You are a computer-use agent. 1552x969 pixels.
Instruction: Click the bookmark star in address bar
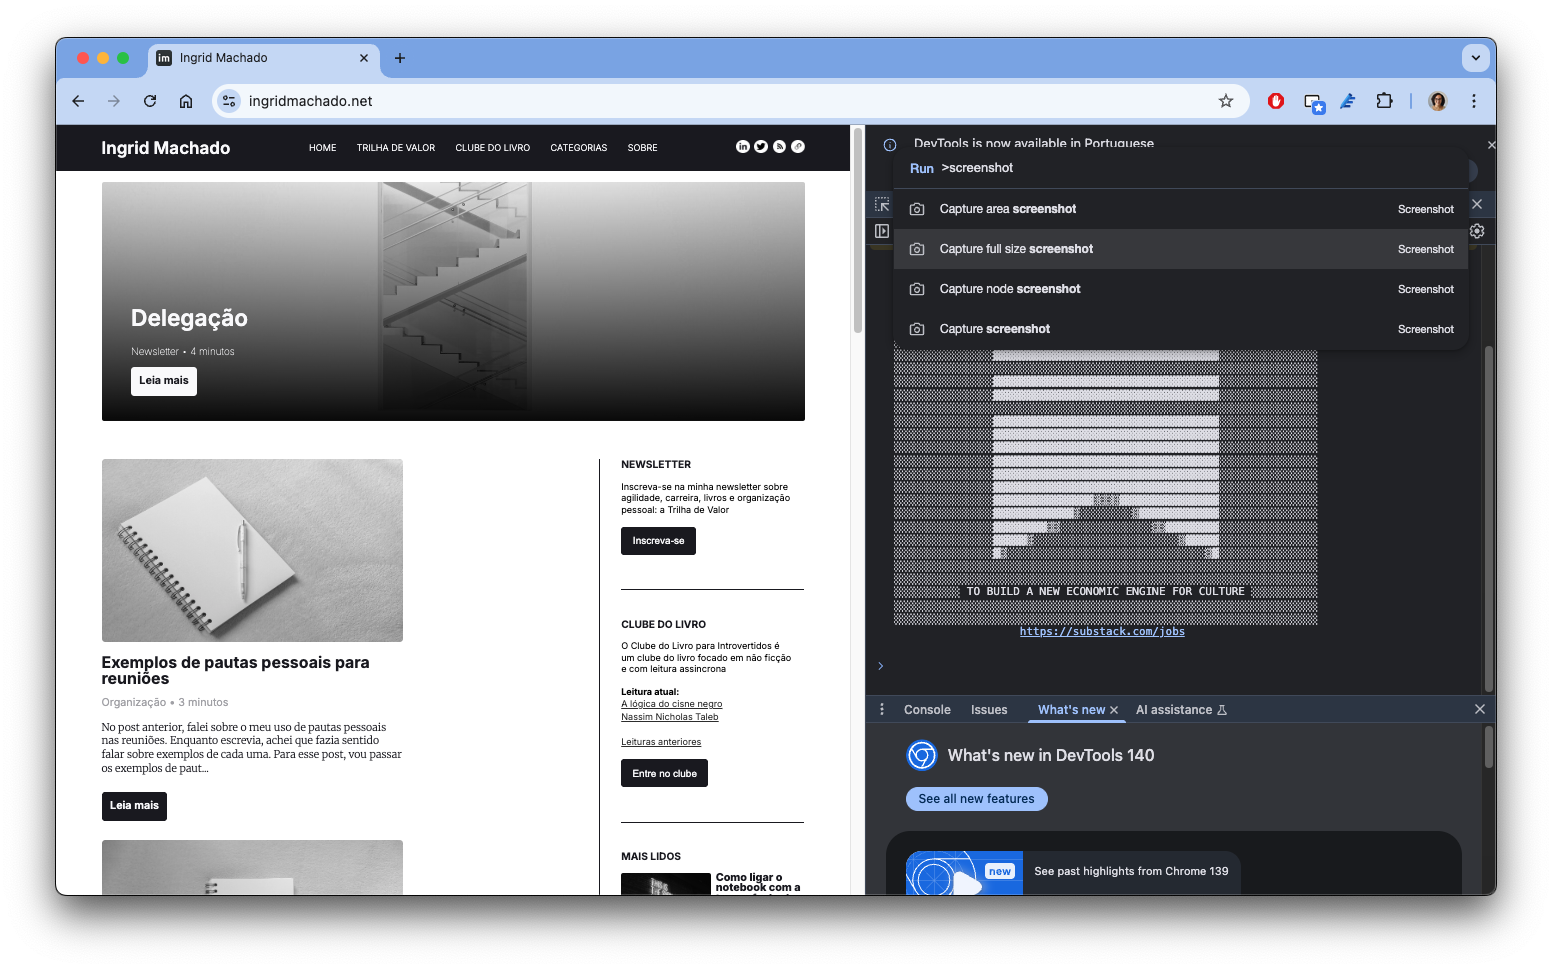click(1225, 101)
